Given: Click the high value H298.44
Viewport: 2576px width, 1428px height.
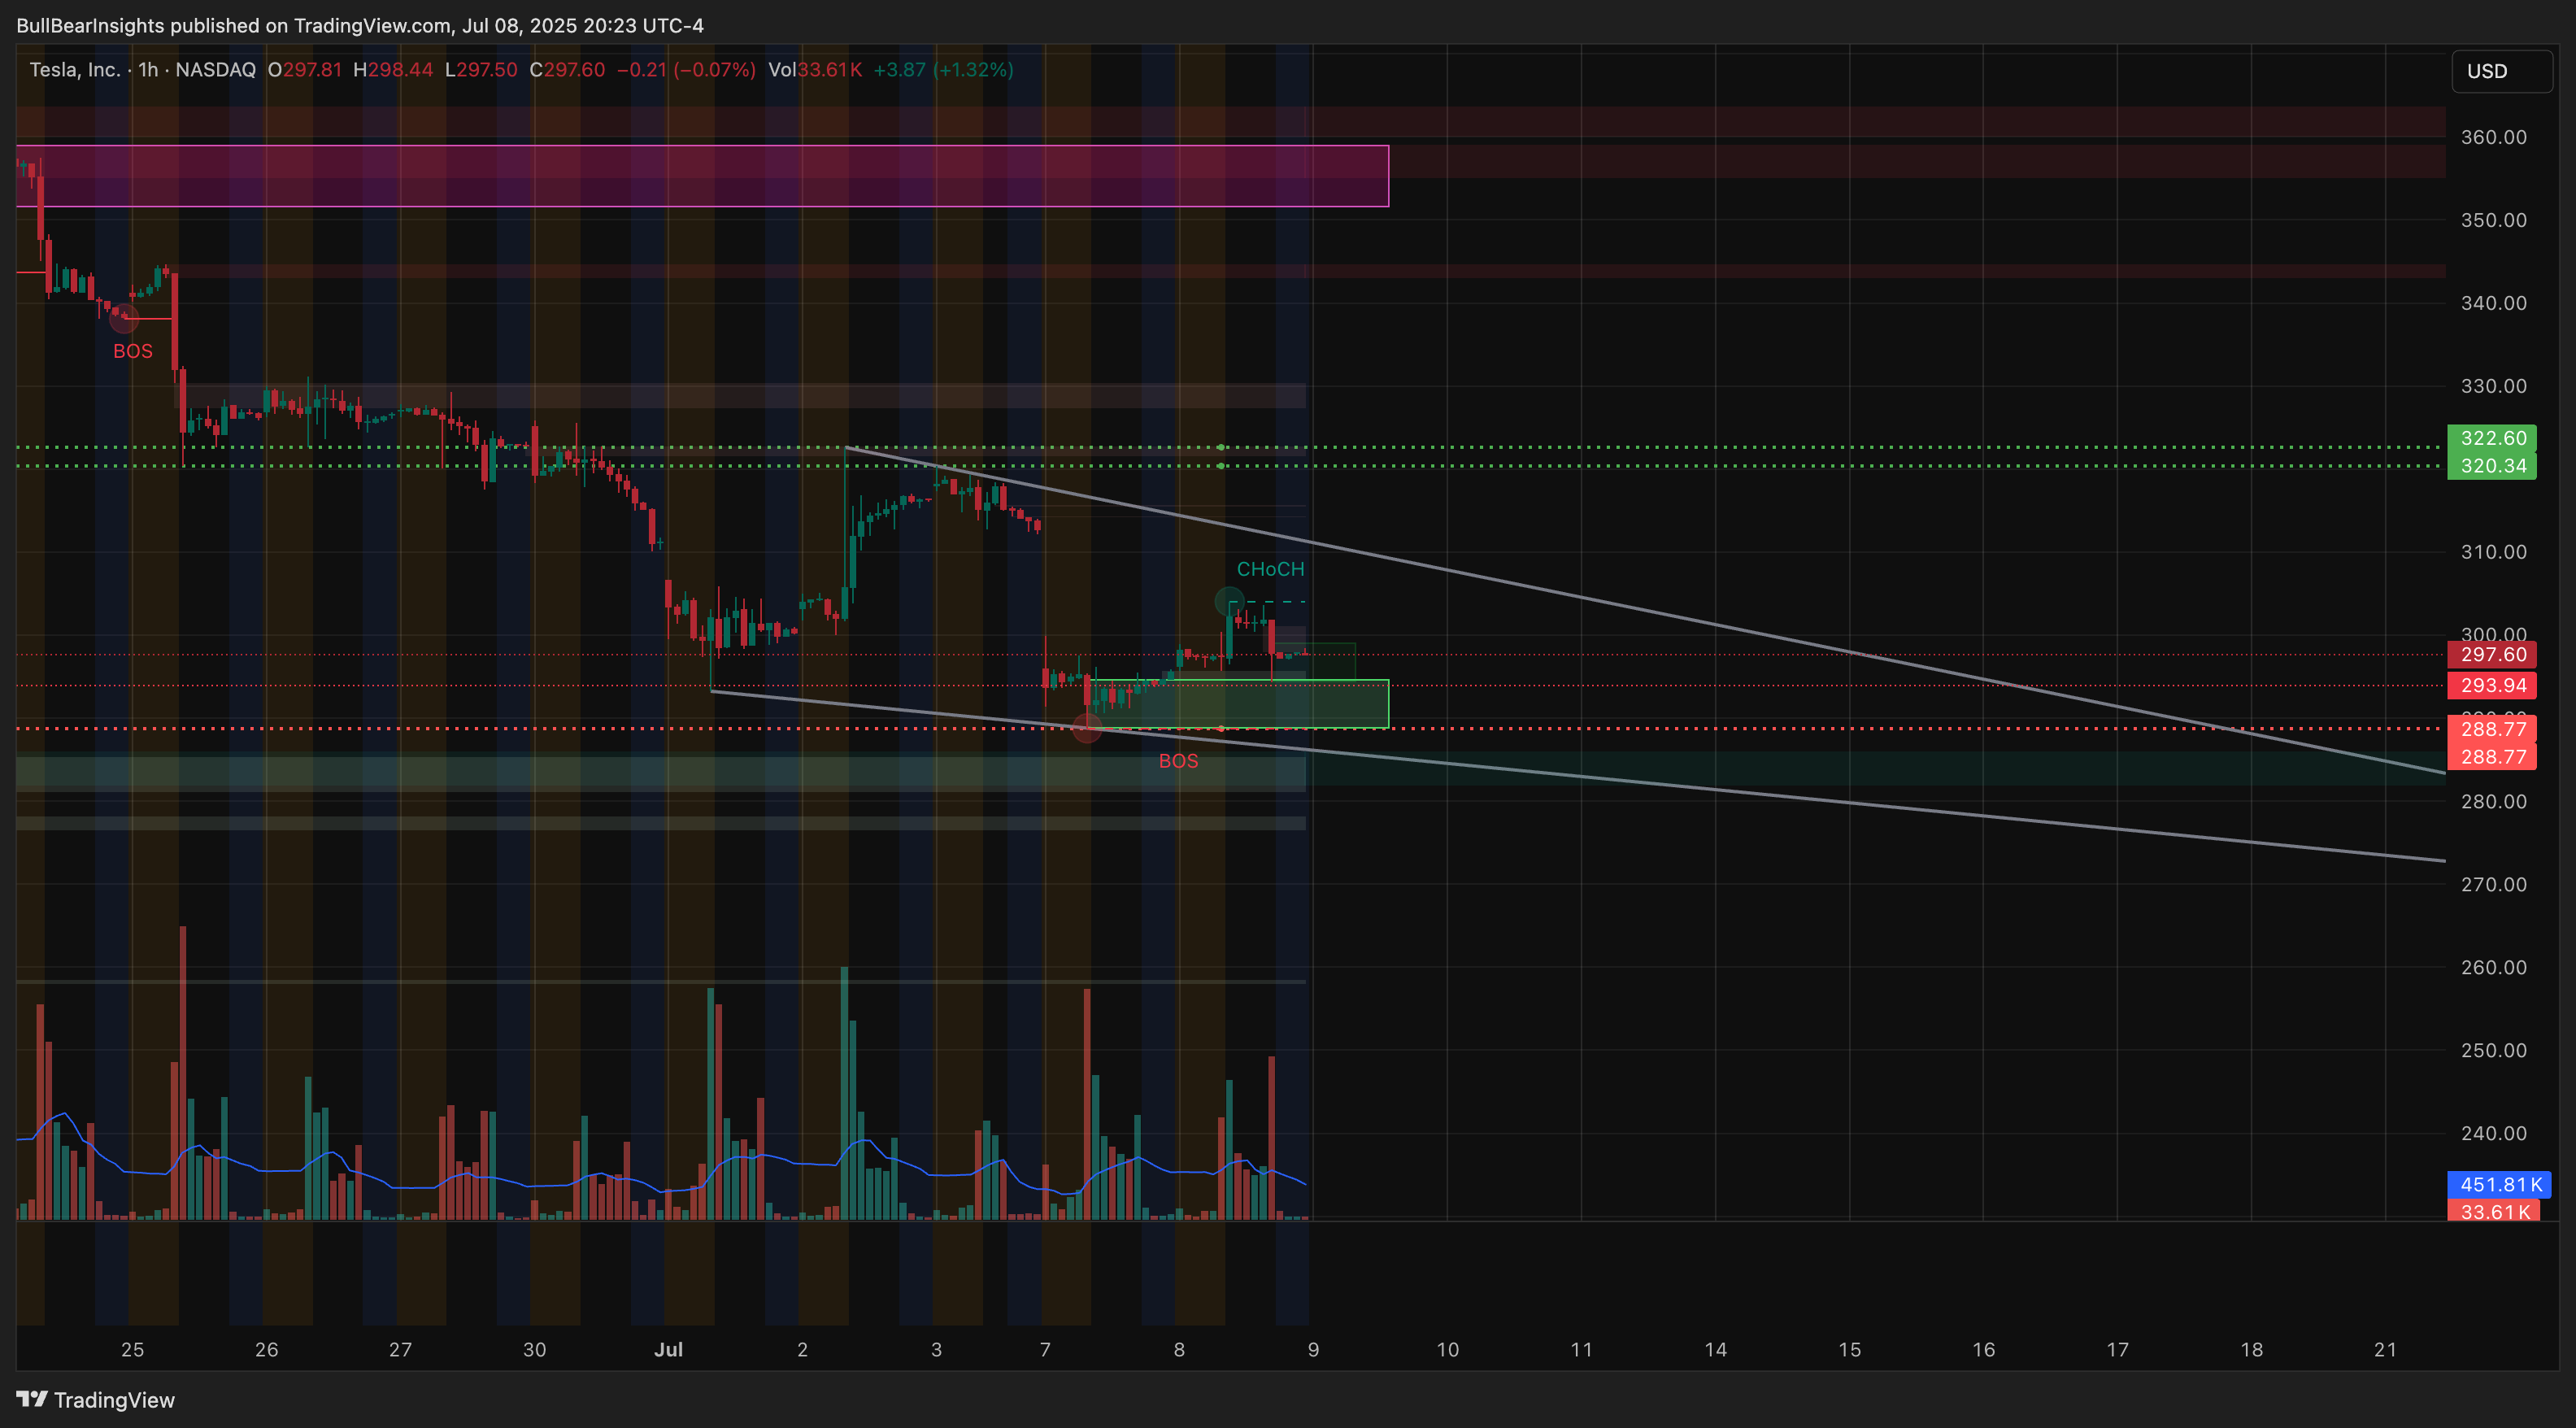Looking at the screenshot, I should (393, 70).
